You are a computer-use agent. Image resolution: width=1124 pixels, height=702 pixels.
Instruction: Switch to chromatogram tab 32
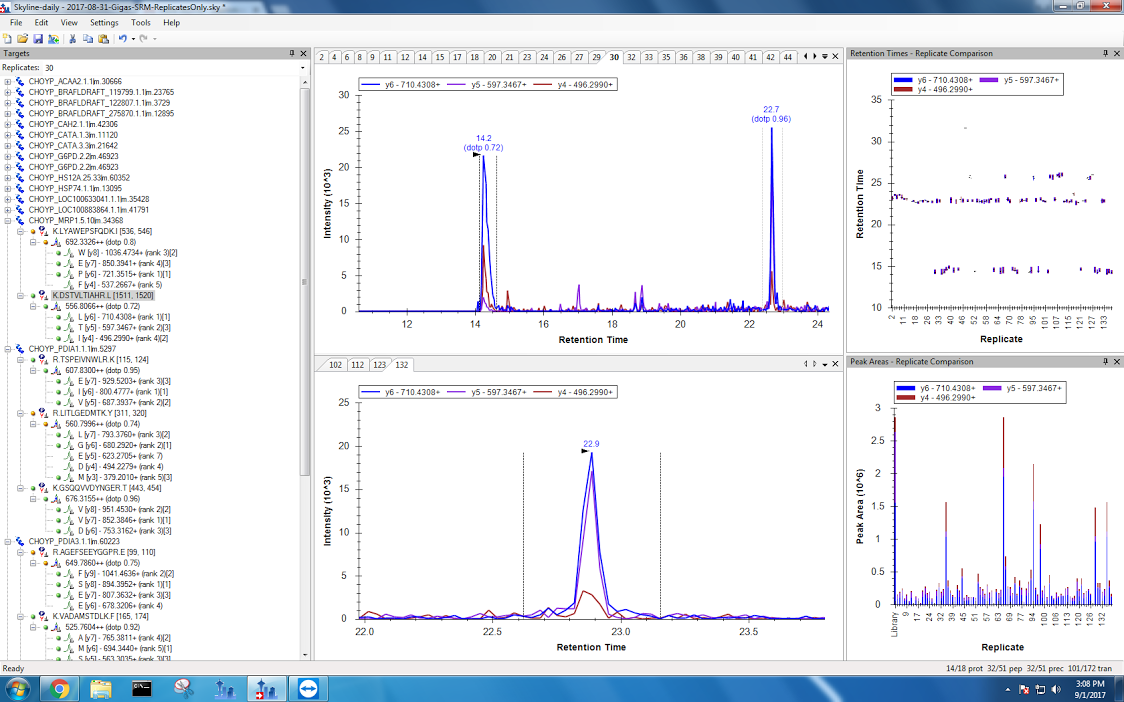tap(631, 57)
